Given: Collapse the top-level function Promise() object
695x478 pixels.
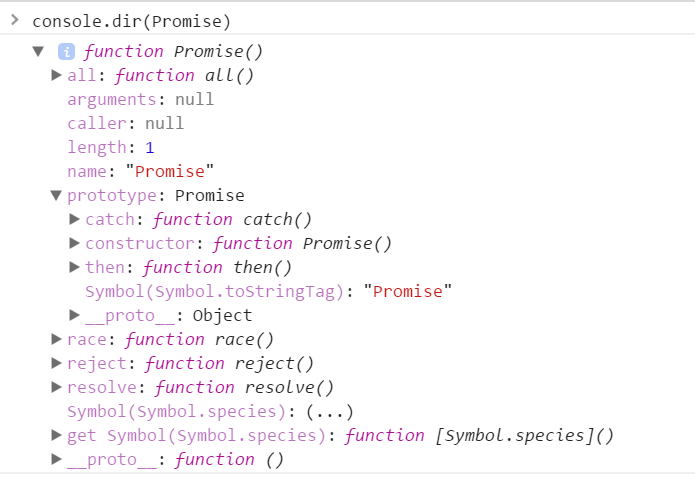Looking at the screenshot, I should click(x=38, y=51).
